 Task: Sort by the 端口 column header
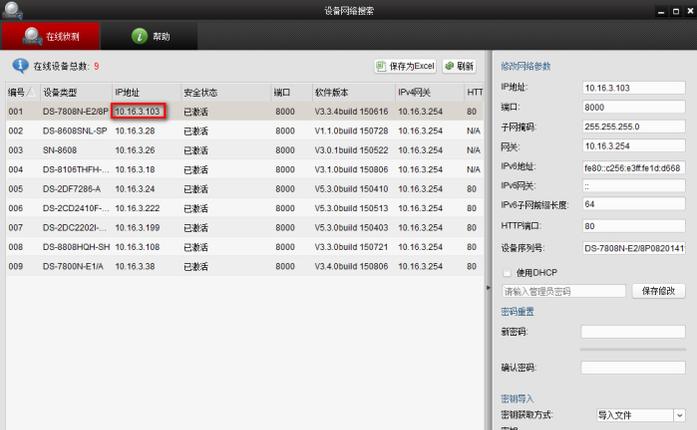click(x=292, y=92)
